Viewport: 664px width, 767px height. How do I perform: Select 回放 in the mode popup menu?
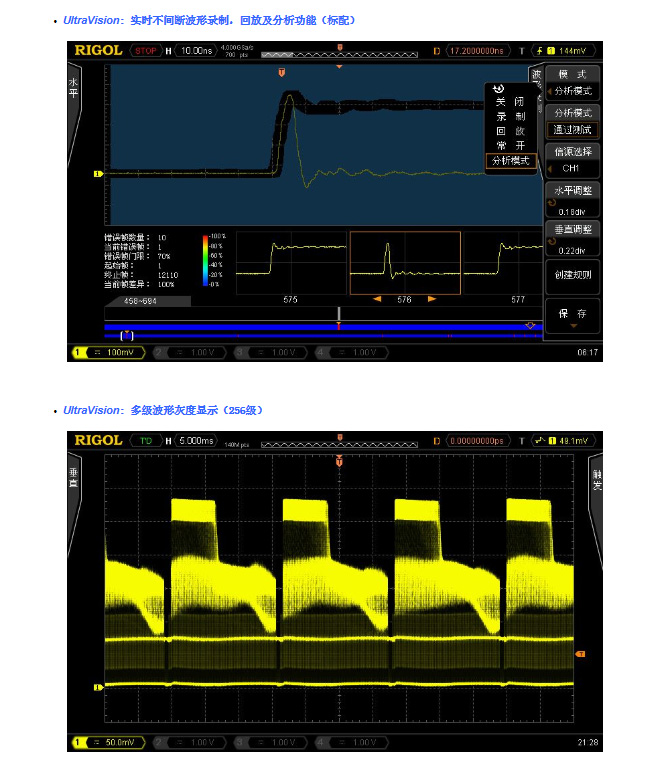click(x=510, y=130)
